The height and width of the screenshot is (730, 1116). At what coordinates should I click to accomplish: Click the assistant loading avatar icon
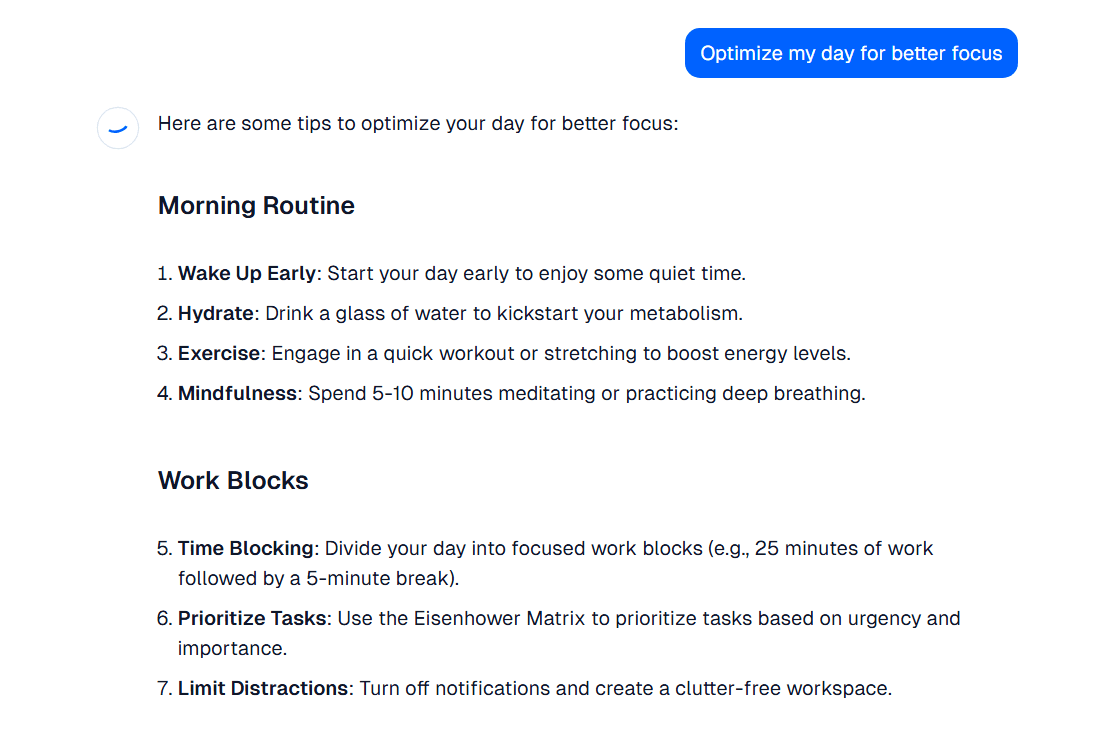point(118,128)
